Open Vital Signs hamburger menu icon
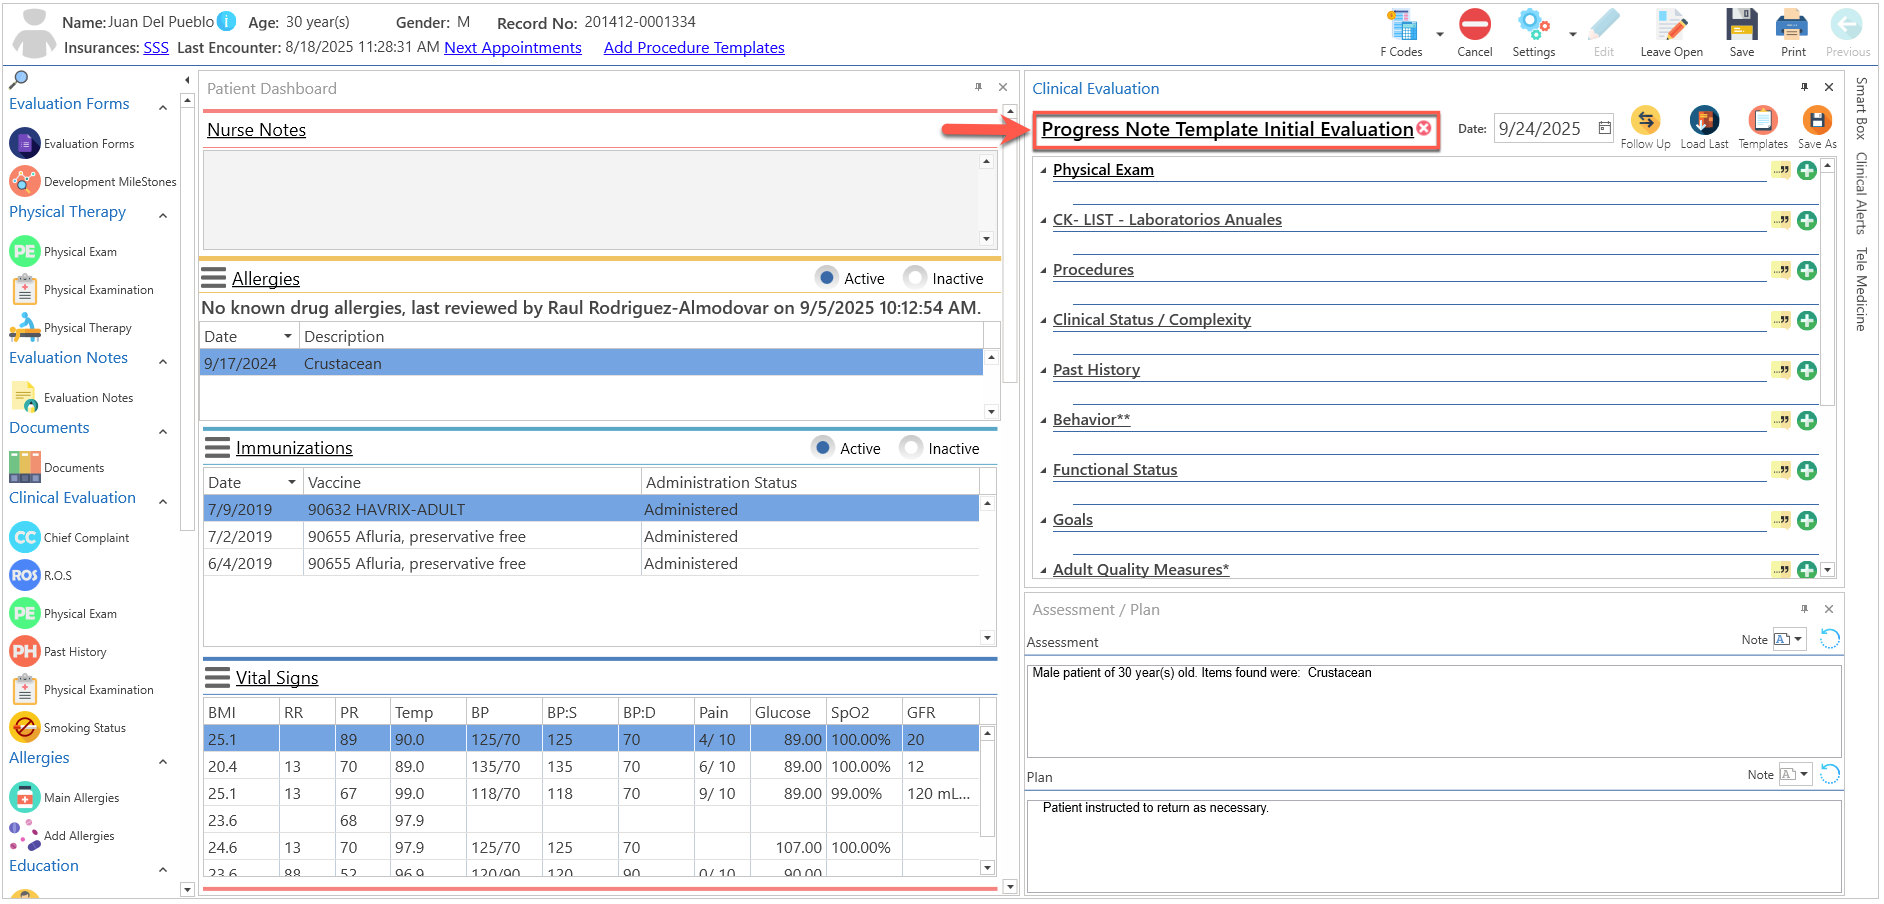This screenshot has width=1884, height=904. point(217,678)
